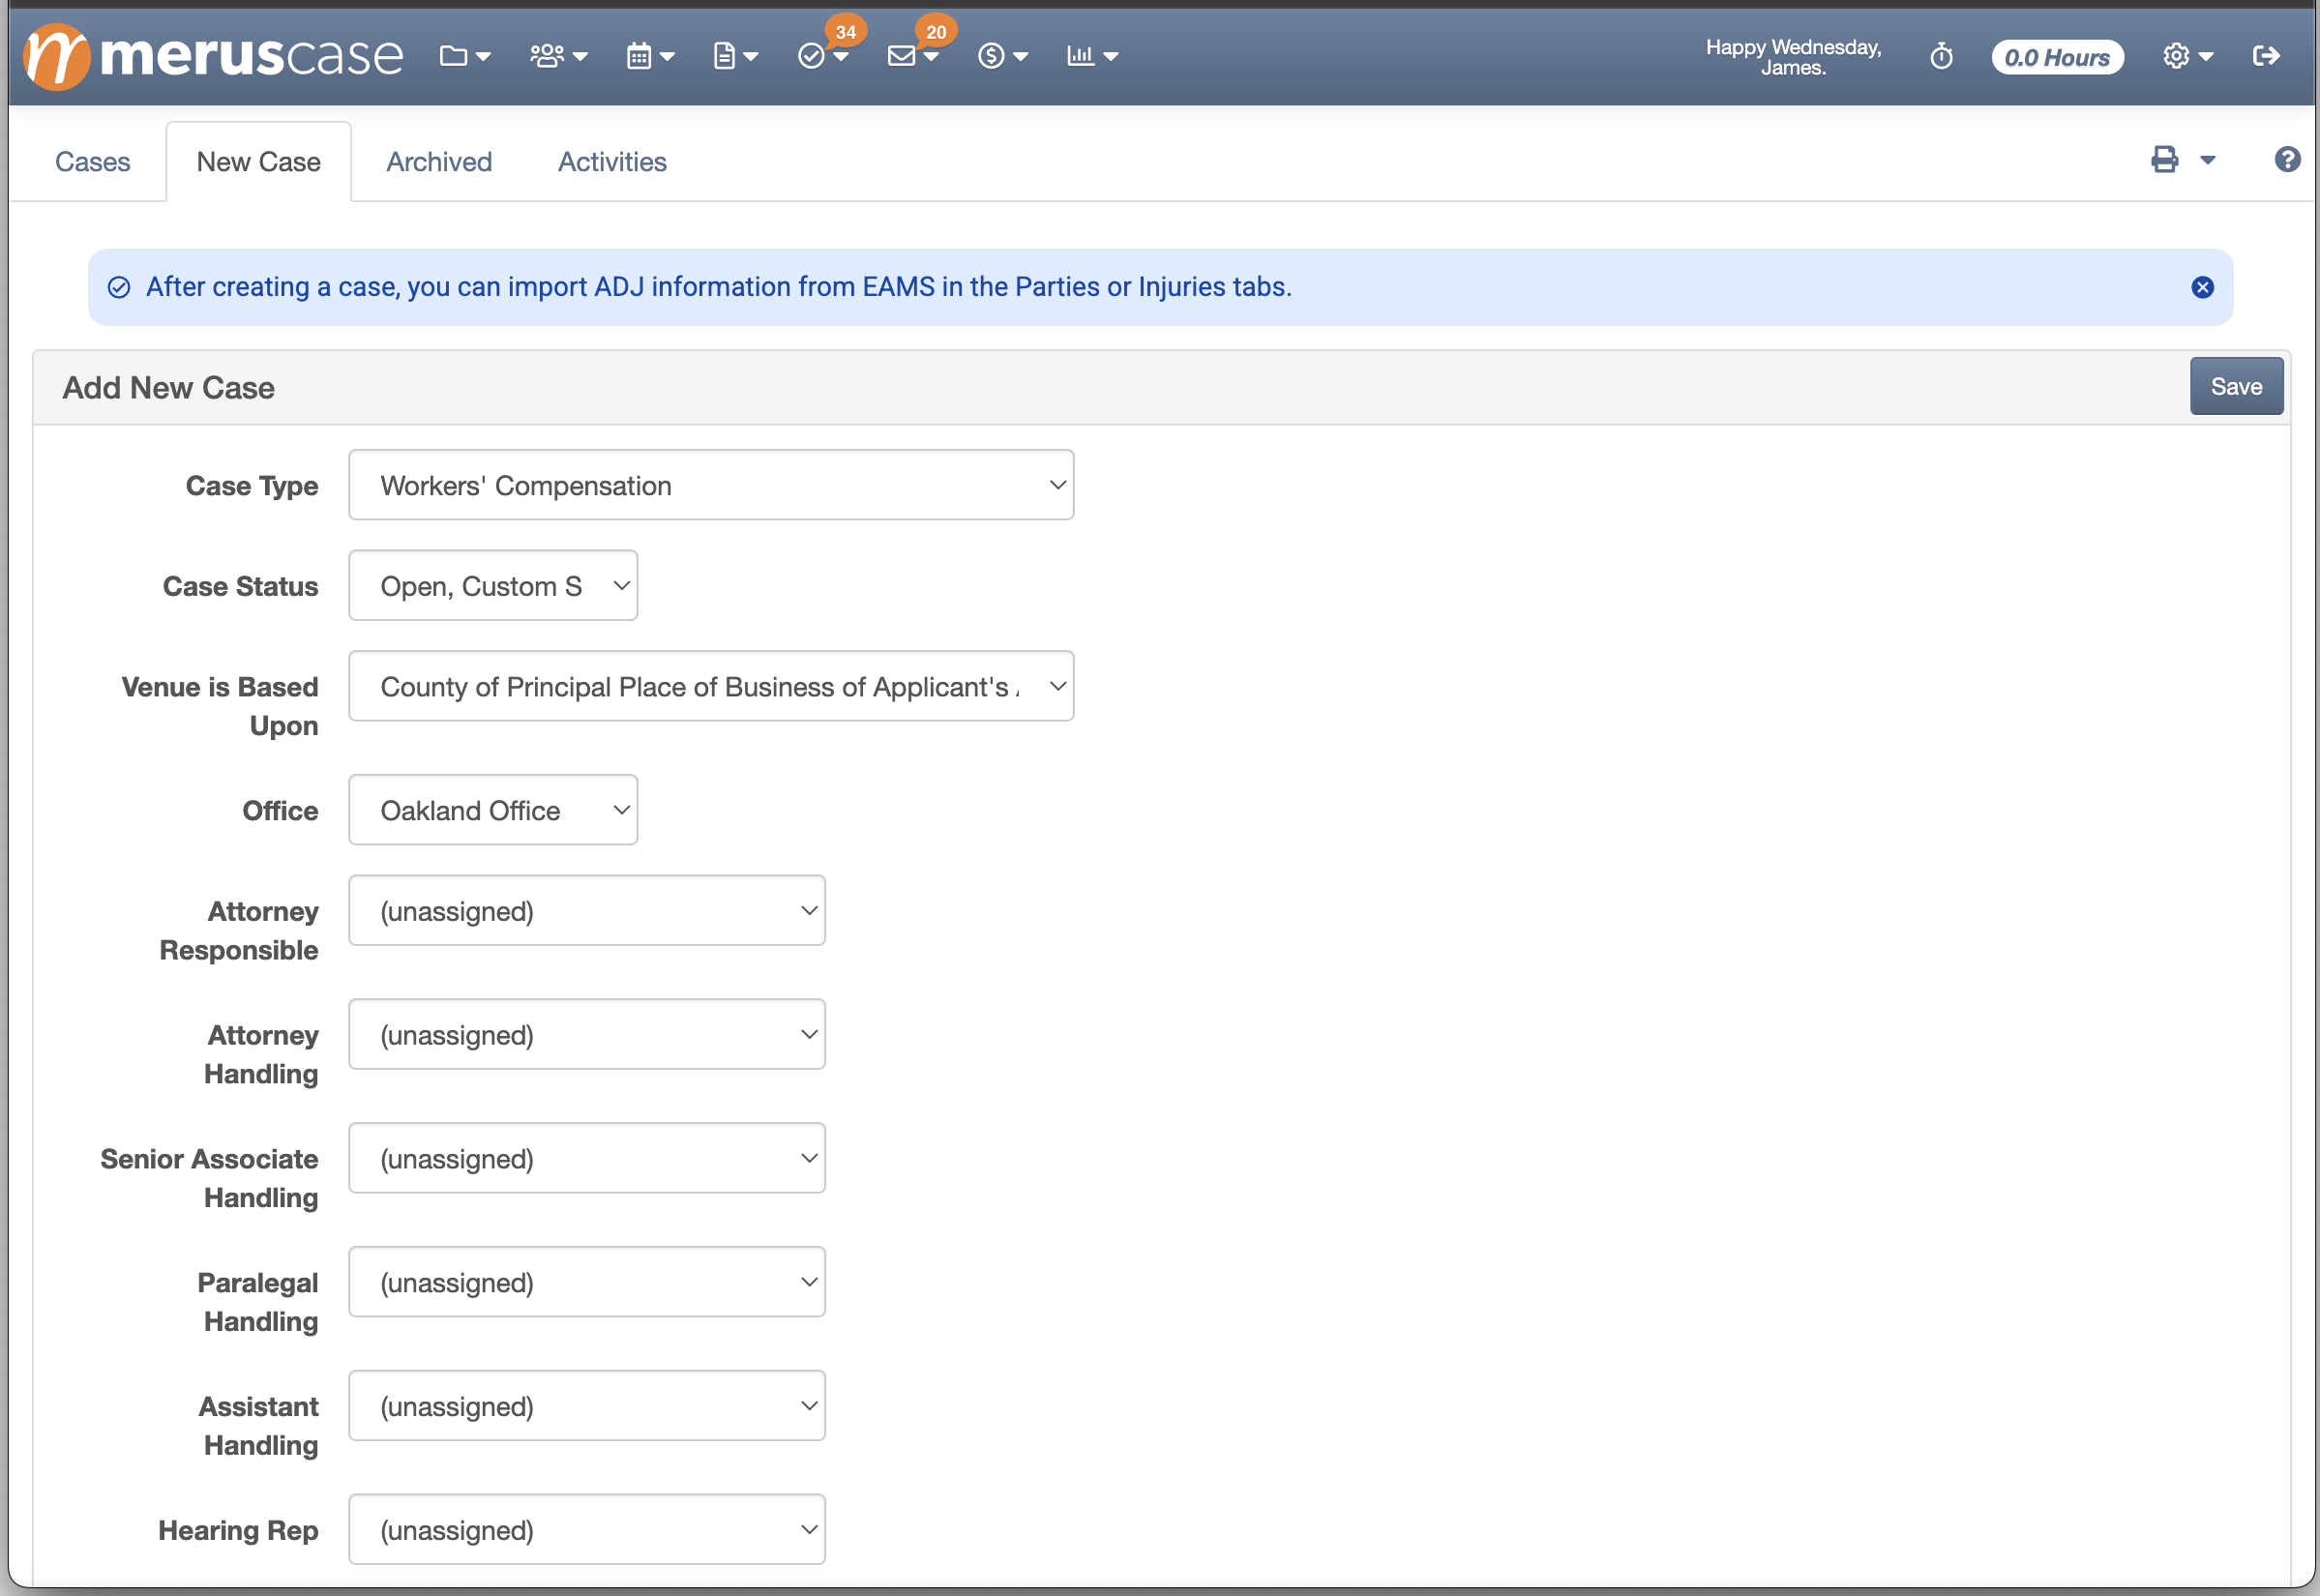The width and height of the screenshot is (2320, 1596).
Task: Open the Hearing Rep dropdown
Action: 587,1531
